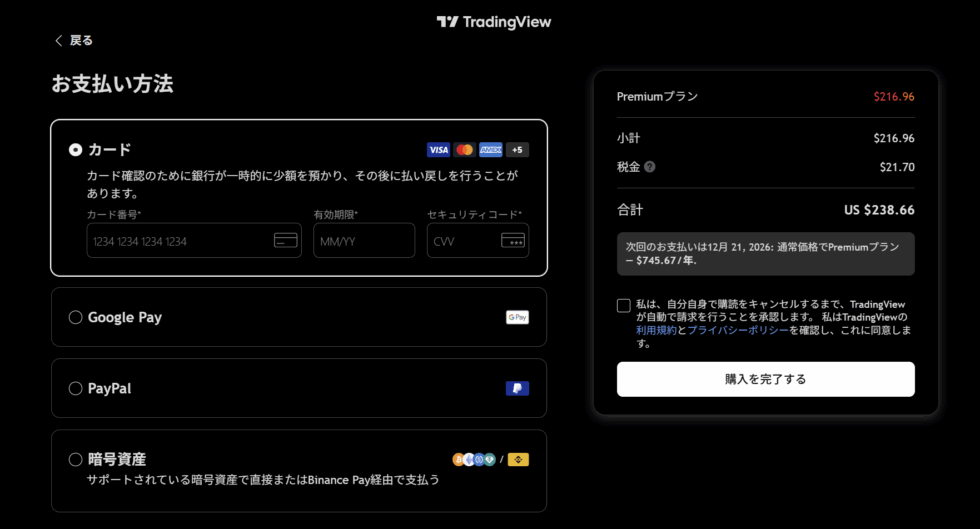Click the Binance Pay yellow icon
Viewport: 980px width, 529px height.
point(517,460)
